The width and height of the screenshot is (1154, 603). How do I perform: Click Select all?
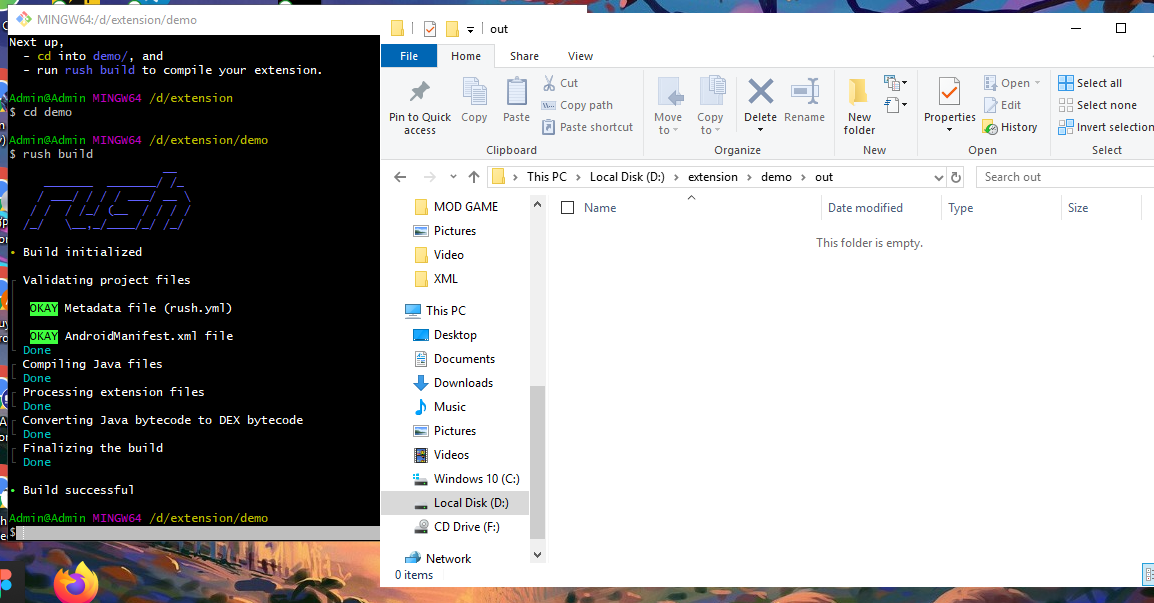(x=1090, y=83)
